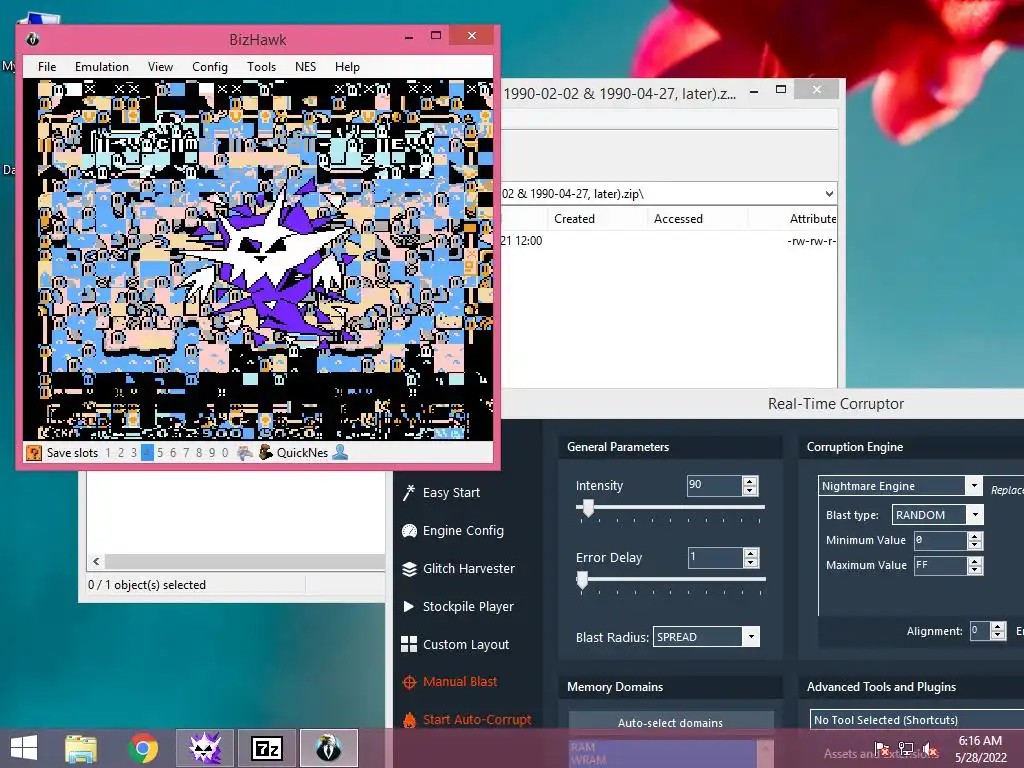Open File Explorer from the taskbar
1024x768 pixels.
coord(81,748)
